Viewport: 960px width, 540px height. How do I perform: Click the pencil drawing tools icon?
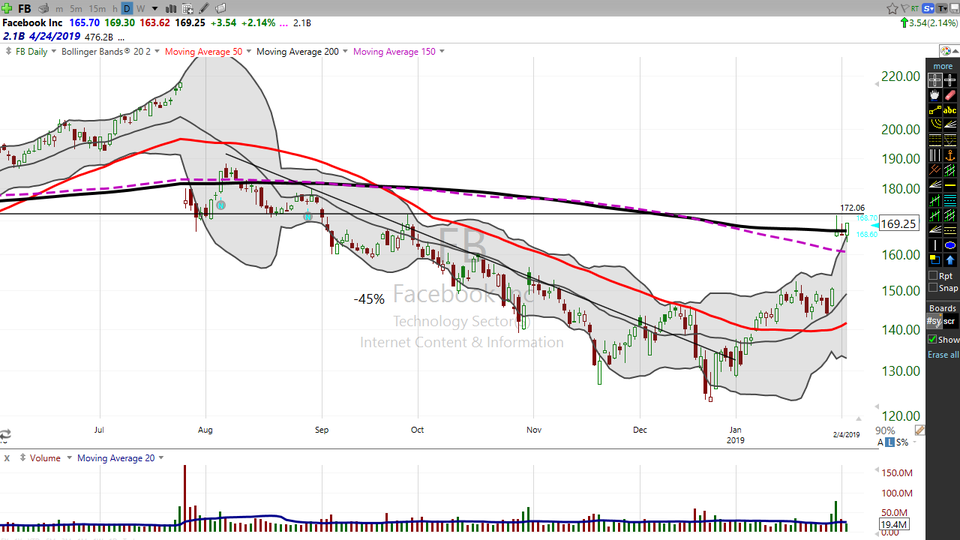204,9
